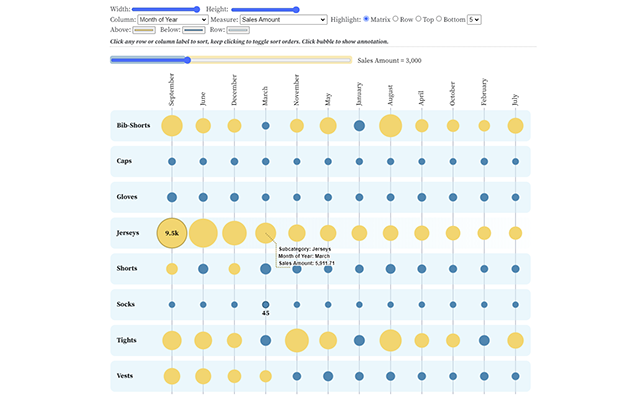640x400 pixels.
Task: Click the Socks March bubble labeled 45
Action: coord(266,304)
